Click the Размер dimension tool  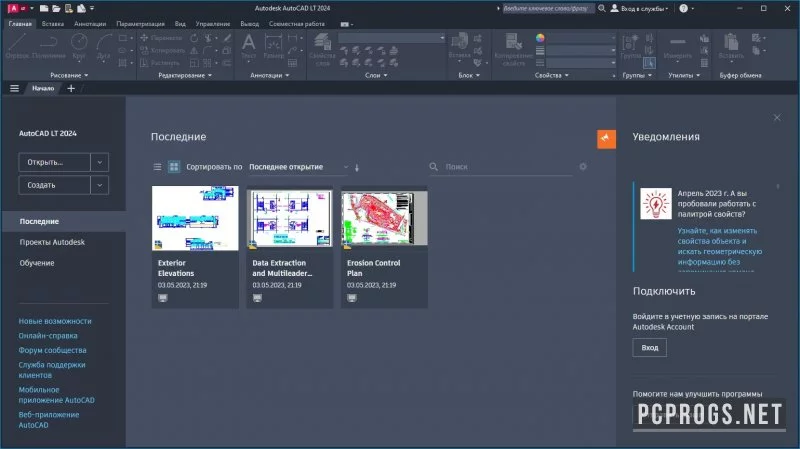coord(273,46)
